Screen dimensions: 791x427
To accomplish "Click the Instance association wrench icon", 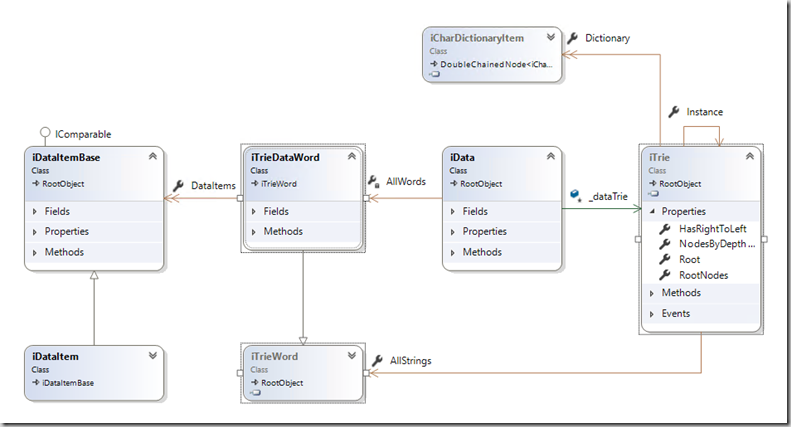I will click(x=673, y=112).
